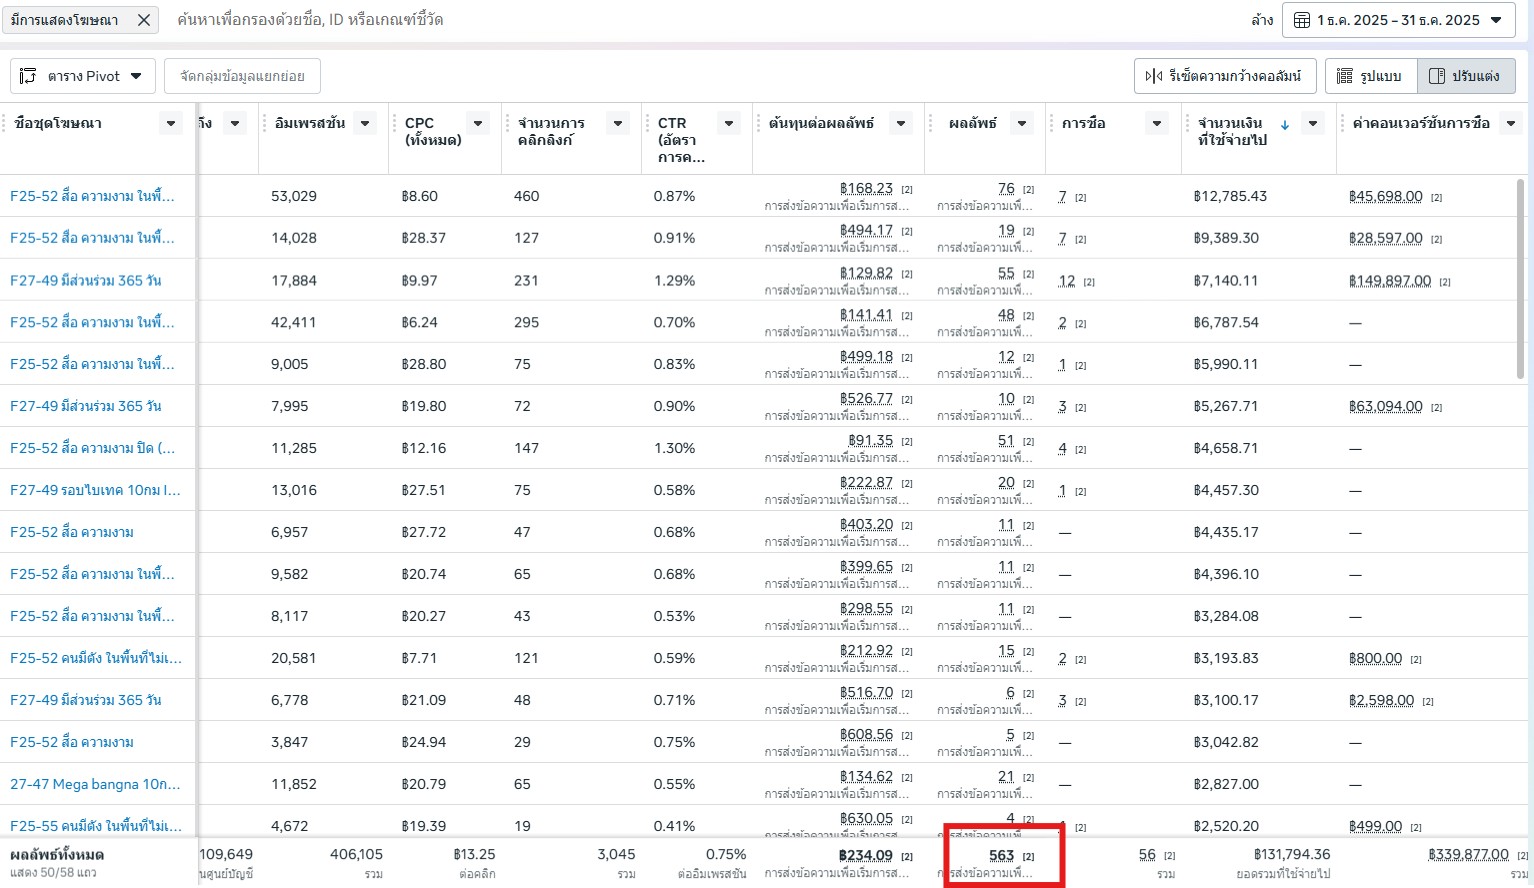Click the total spend ฿131,794.36

pyautogui.click(x=1292, y=854)
